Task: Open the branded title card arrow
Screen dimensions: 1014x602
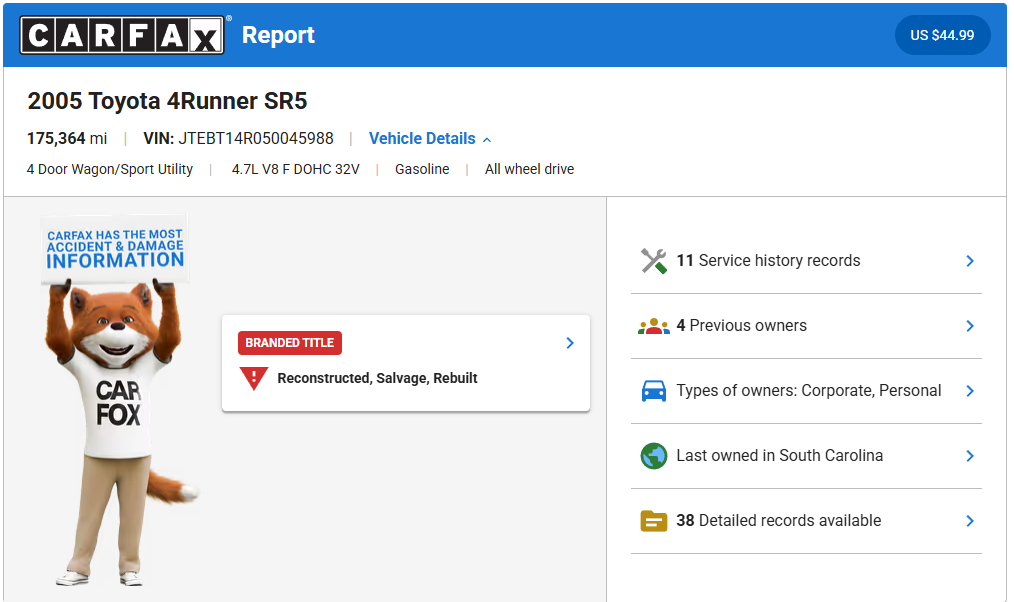Action: click(570, 343)
